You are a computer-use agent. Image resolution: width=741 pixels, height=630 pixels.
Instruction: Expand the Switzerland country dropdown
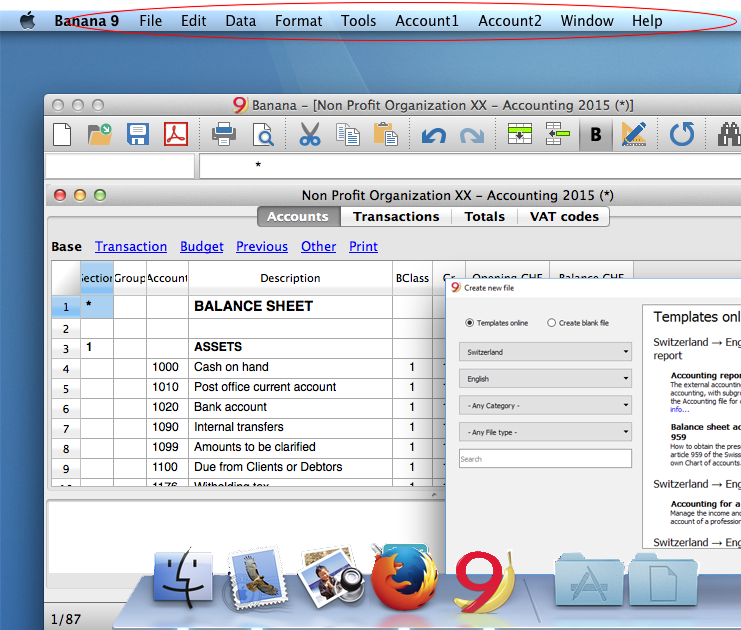click(545, 352)
